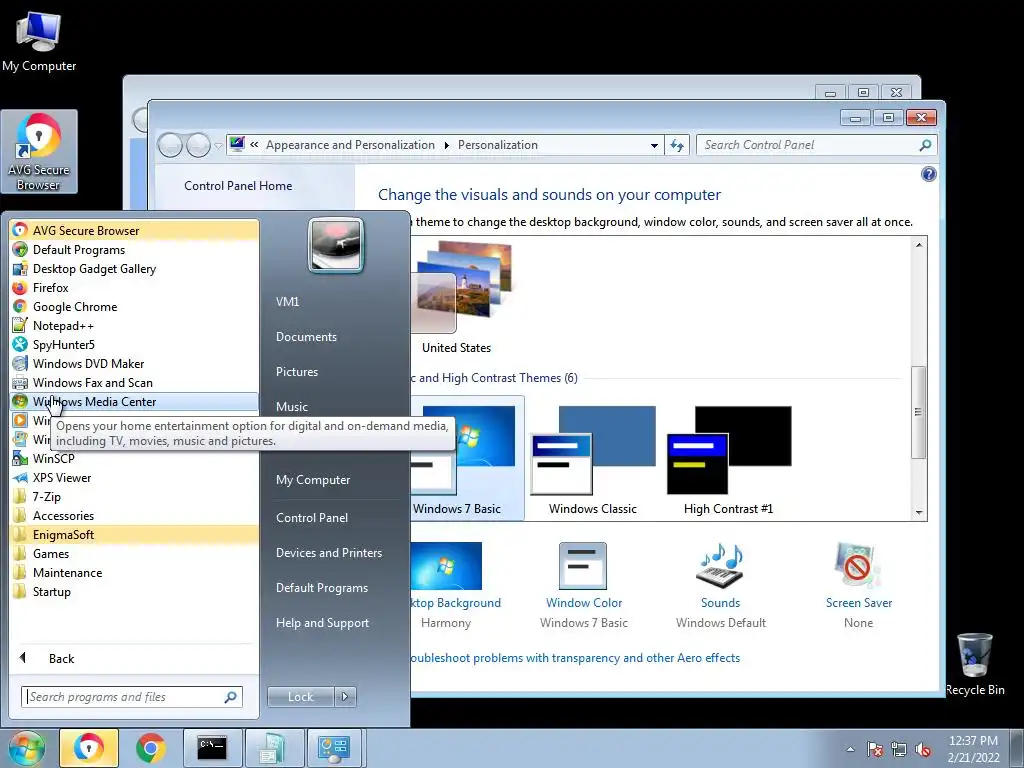
Task: Click the Lock button
Action: tap(300, 697)
